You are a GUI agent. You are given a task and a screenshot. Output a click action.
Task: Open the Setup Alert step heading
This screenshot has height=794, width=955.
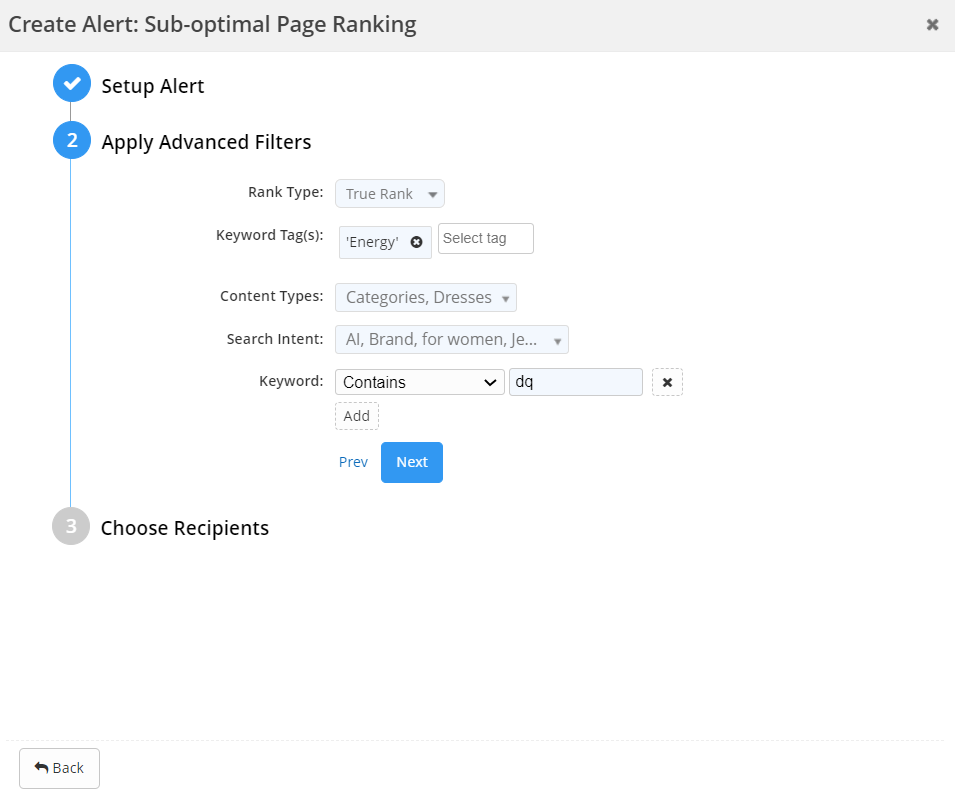point(153,86)
